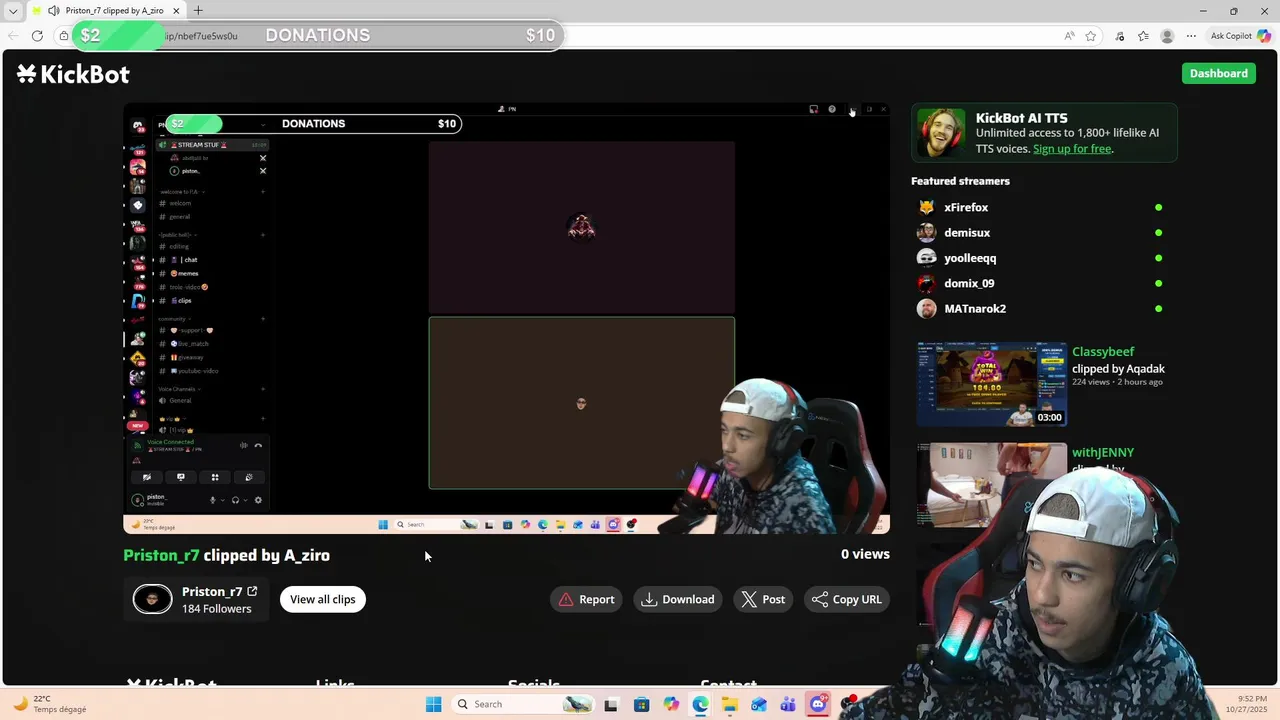Add this page to favorites

pyautogui.click(x=1091, y=36)
